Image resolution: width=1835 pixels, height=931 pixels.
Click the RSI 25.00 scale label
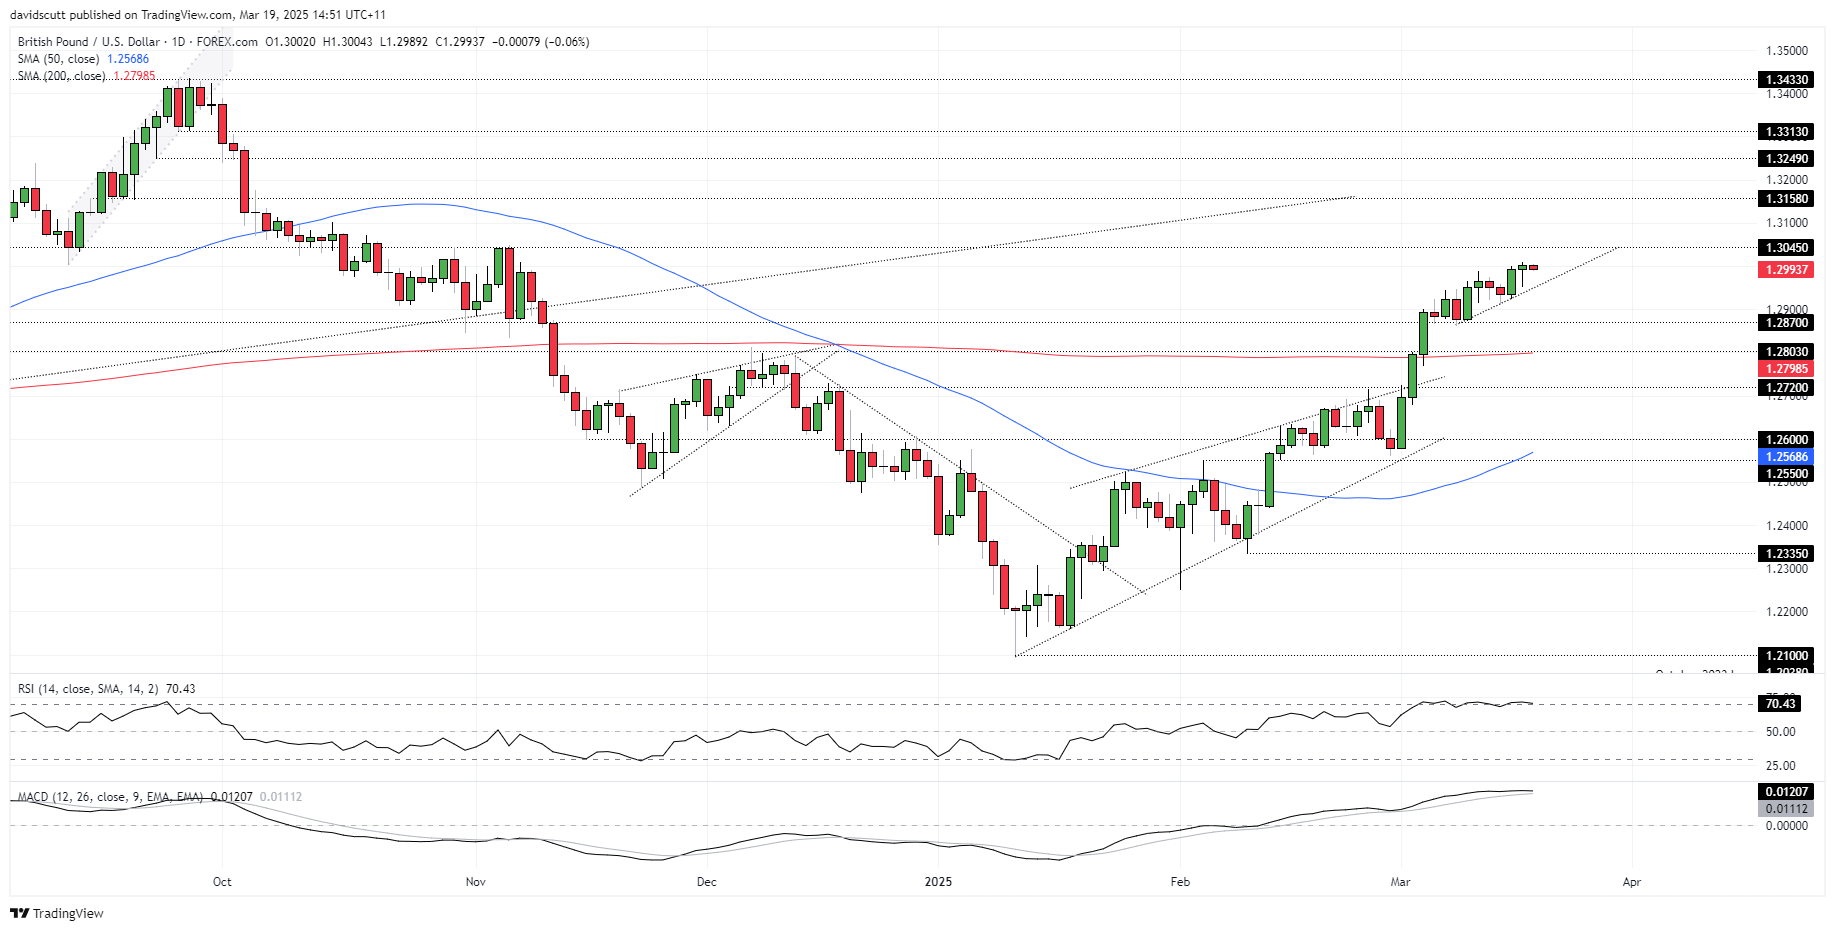1780,766
